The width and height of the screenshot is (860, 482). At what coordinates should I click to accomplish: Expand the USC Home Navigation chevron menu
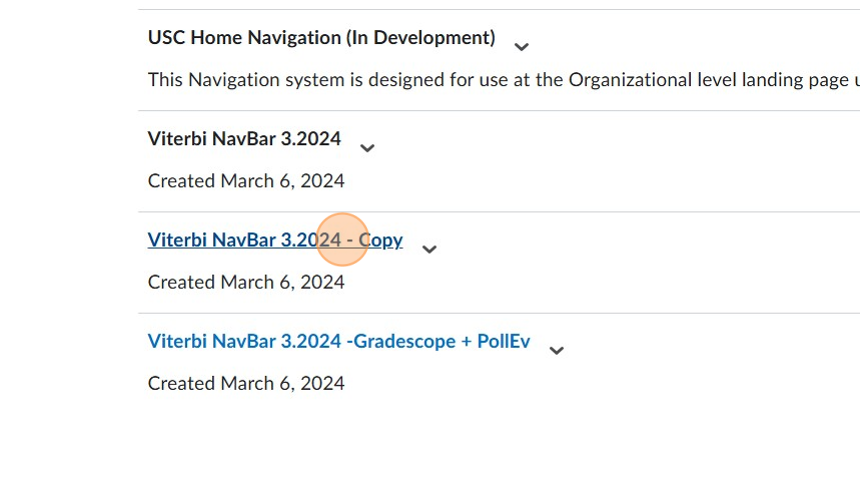tap(521, 47)
